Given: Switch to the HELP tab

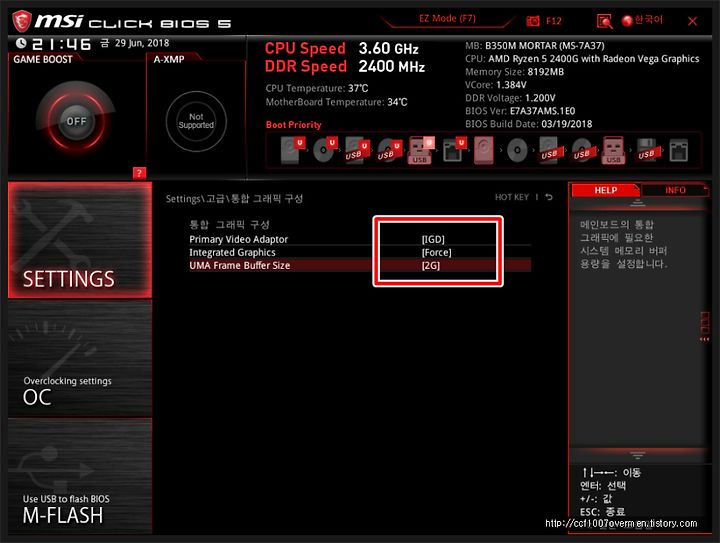Looking at the screenshot, I should (x=606, y=190).
